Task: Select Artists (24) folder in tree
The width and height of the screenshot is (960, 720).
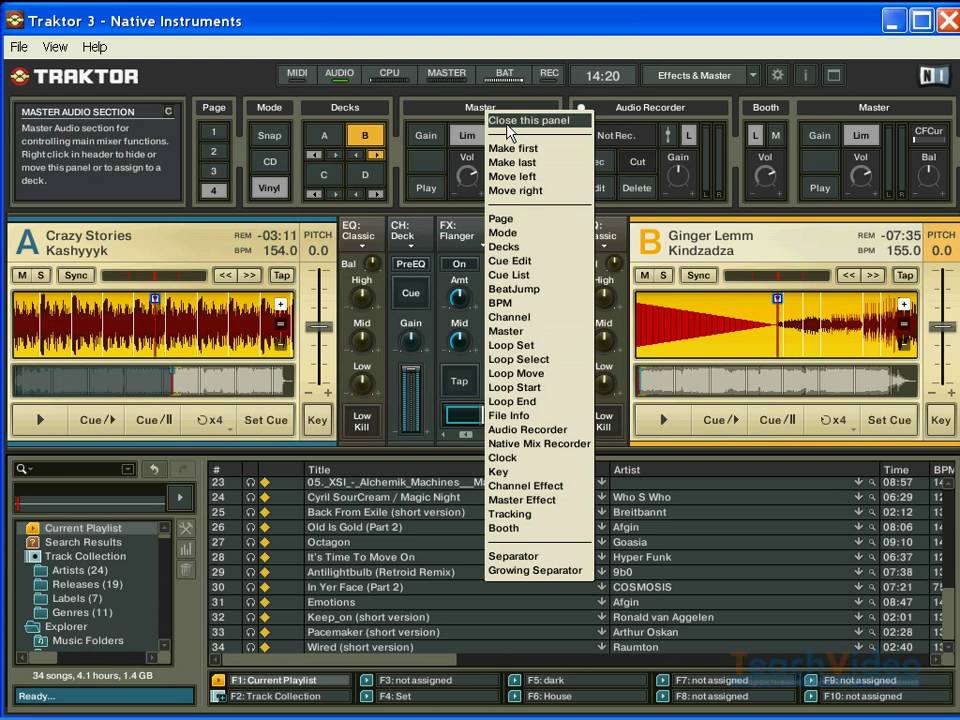Action: [x=80, y=570]
